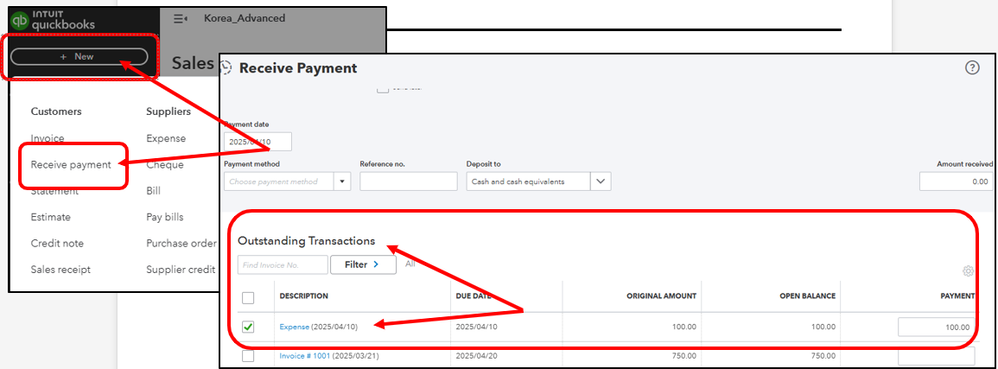Open the Filter button
Screen dimensions: 998x369
363,265
